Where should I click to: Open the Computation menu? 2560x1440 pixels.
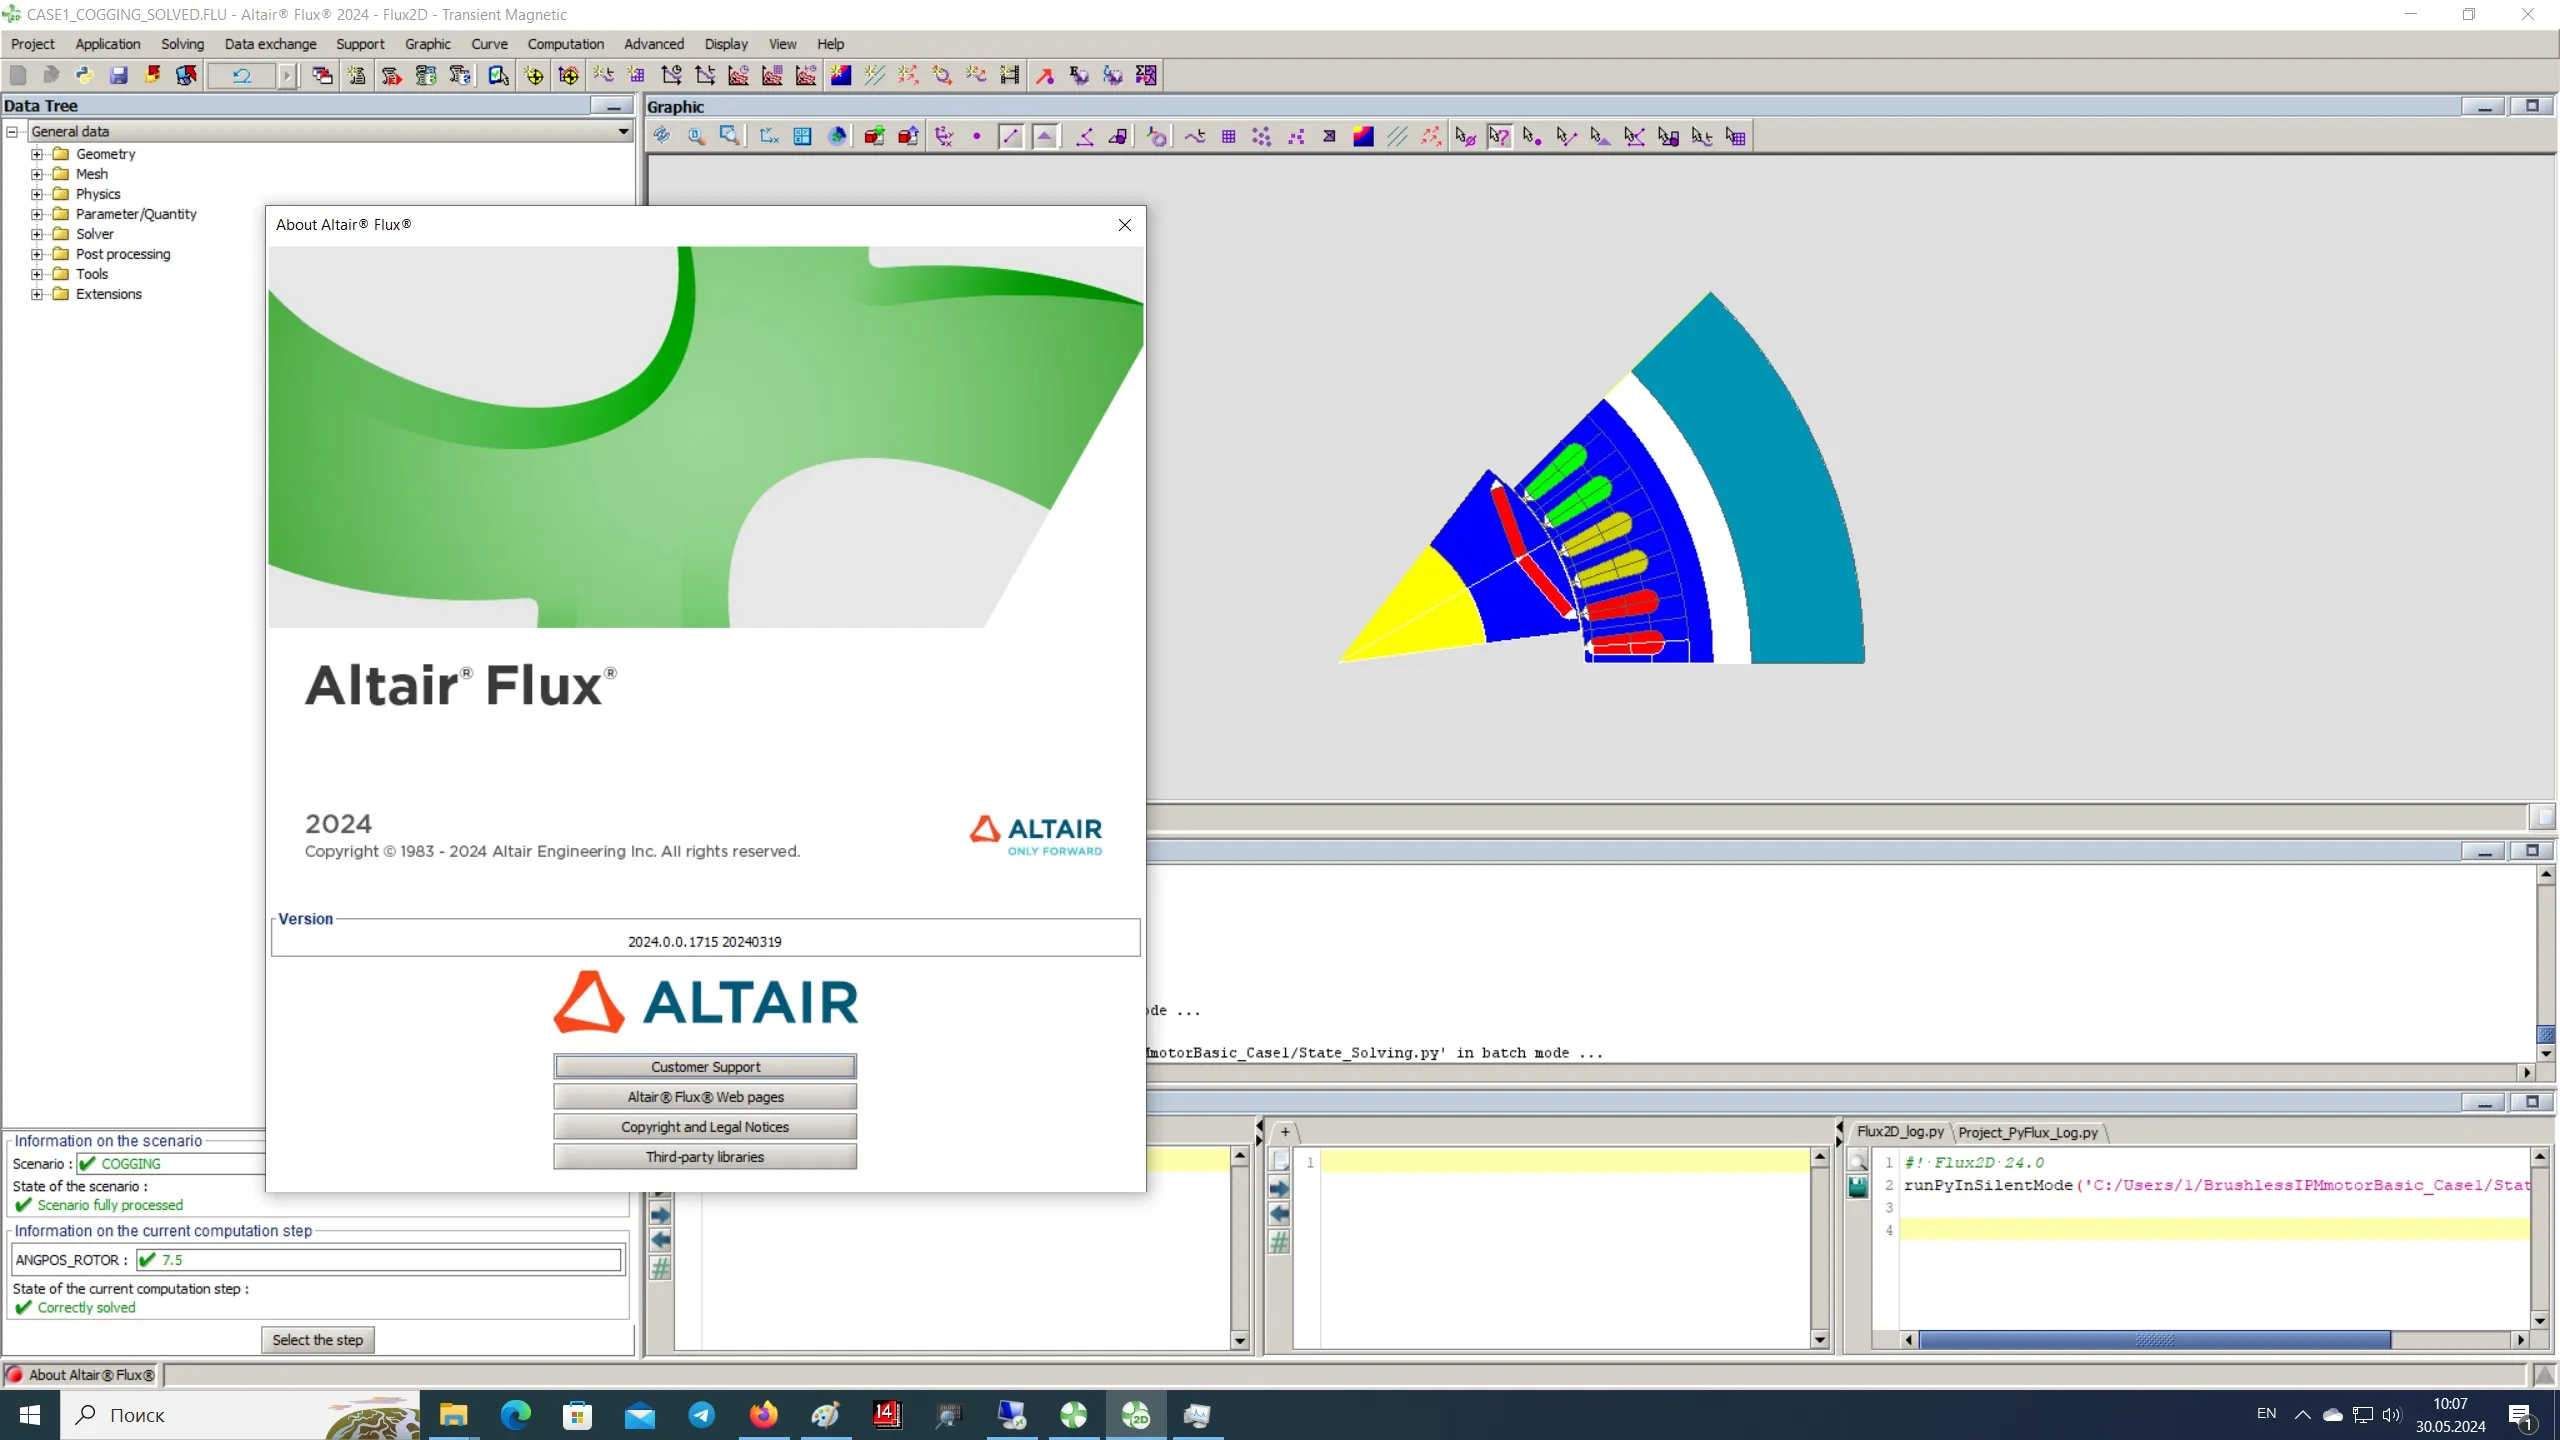(565, 44)
